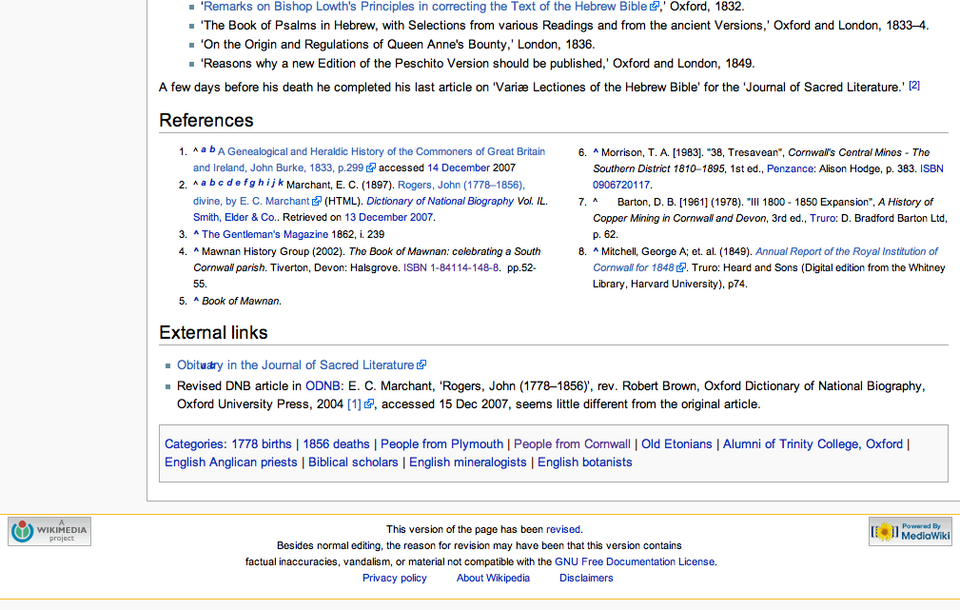Open ISBN 1-84114-148-8 link
The width and height of the screenshot is (960, 610).
coord(451,268)
